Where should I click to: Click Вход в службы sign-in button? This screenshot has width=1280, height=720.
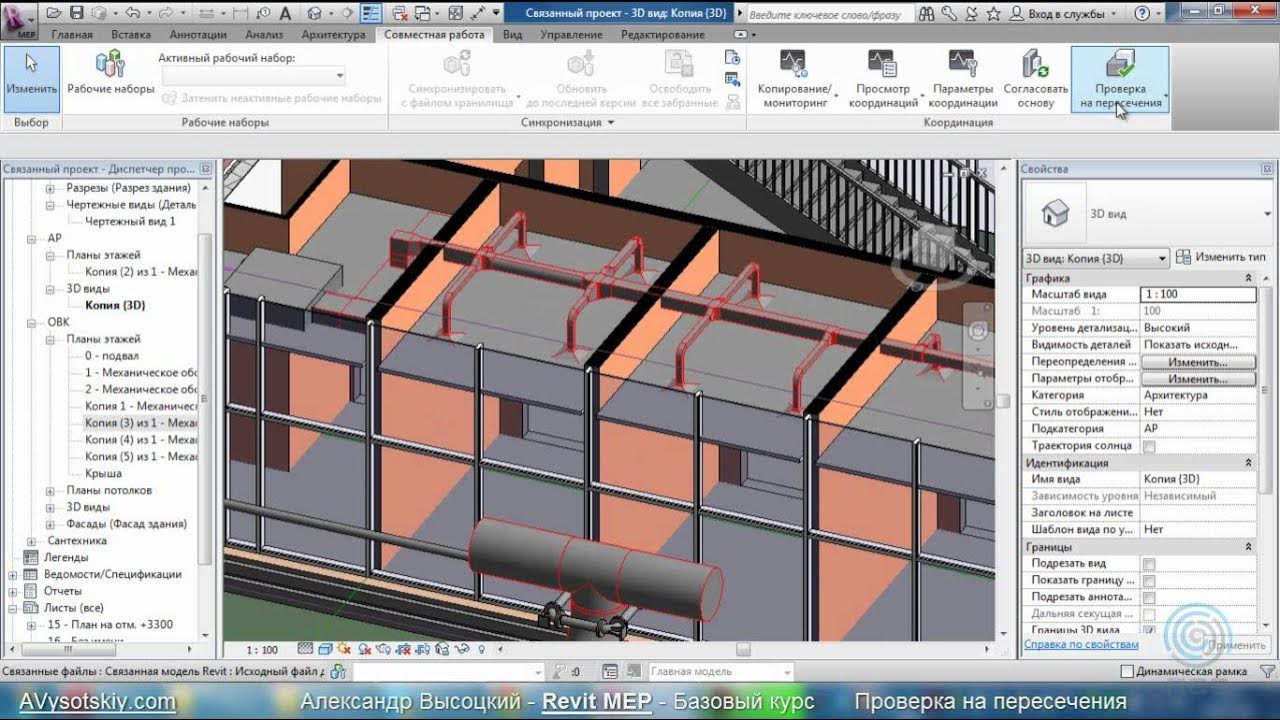tap(1066, 14)
